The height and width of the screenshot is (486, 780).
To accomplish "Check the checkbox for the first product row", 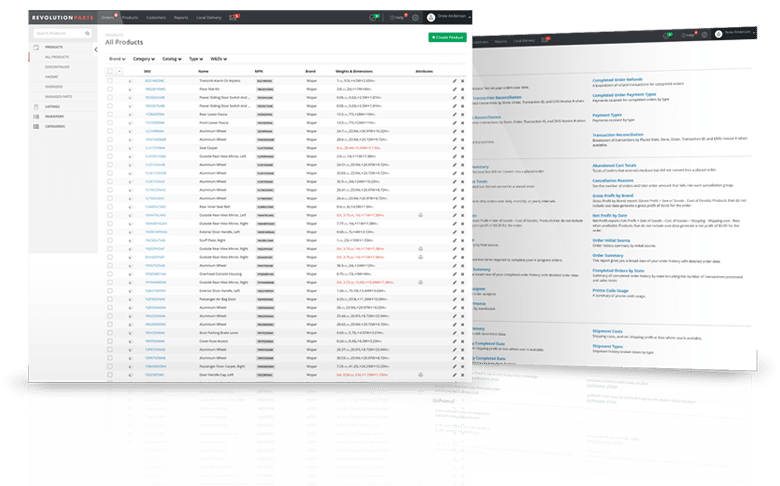I will point(110,80).
